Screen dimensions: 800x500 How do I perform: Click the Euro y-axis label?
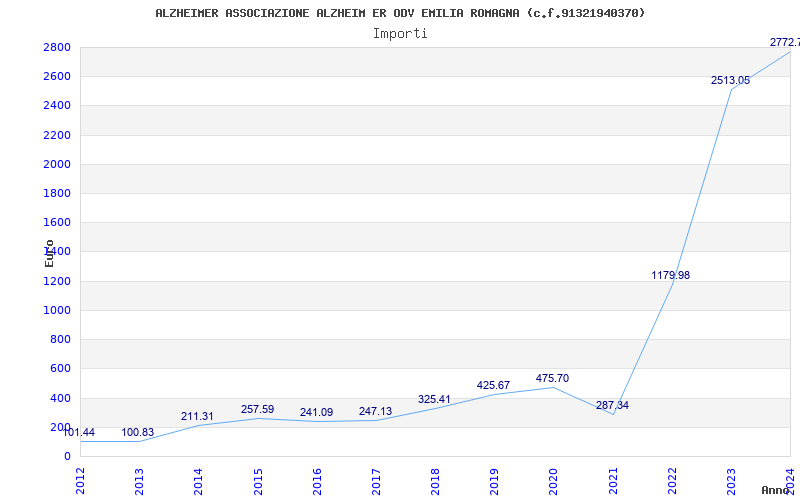pos(49,253)
